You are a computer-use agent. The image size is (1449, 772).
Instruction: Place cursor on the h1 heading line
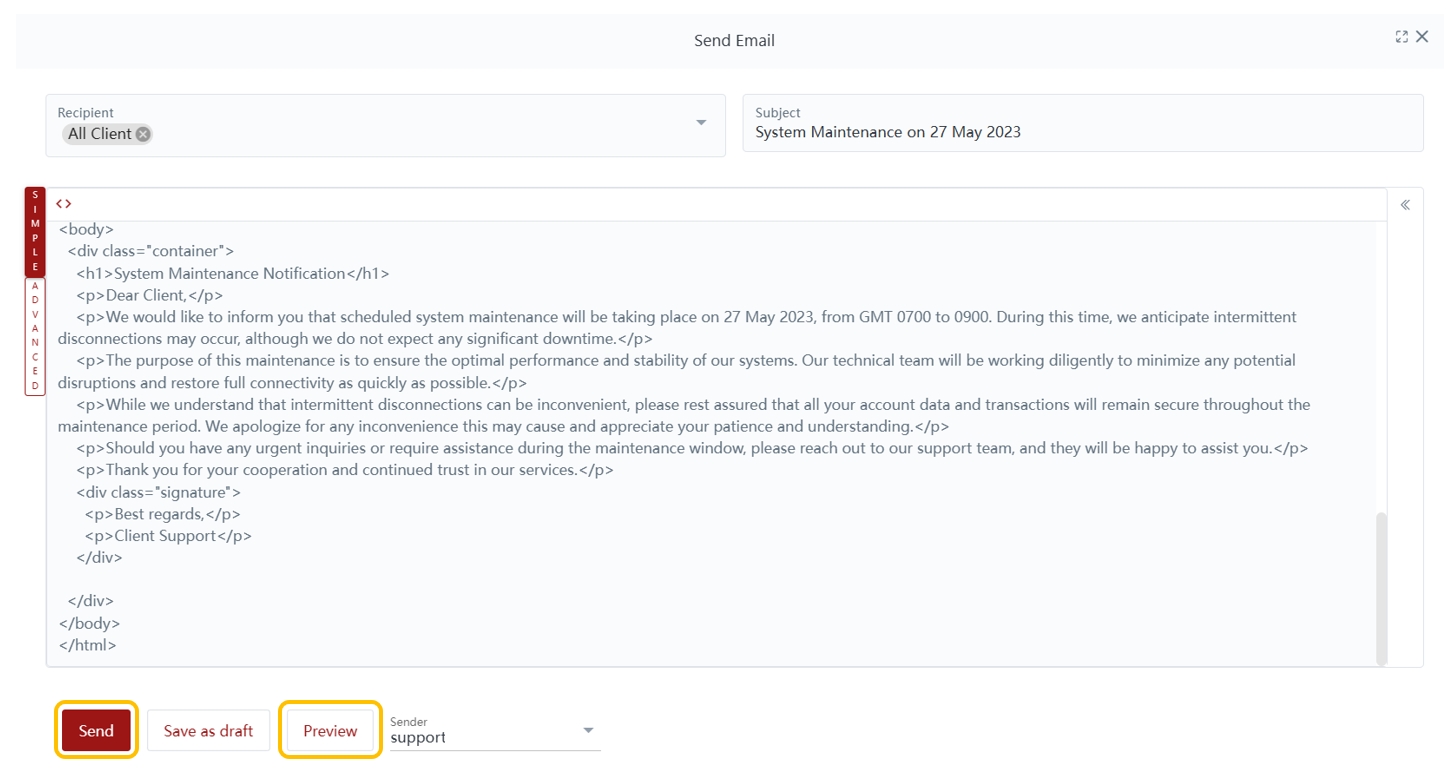pyautogui.click(x=232, y=273)
